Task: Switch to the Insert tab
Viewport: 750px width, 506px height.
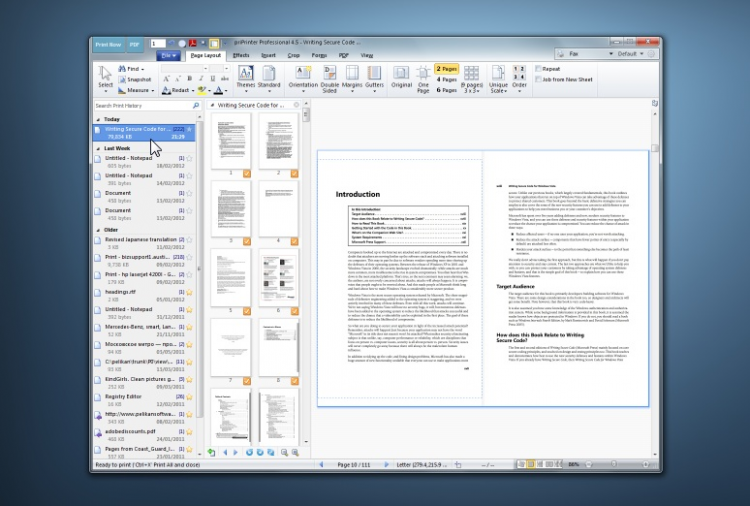Action: [x=268, y=55]
